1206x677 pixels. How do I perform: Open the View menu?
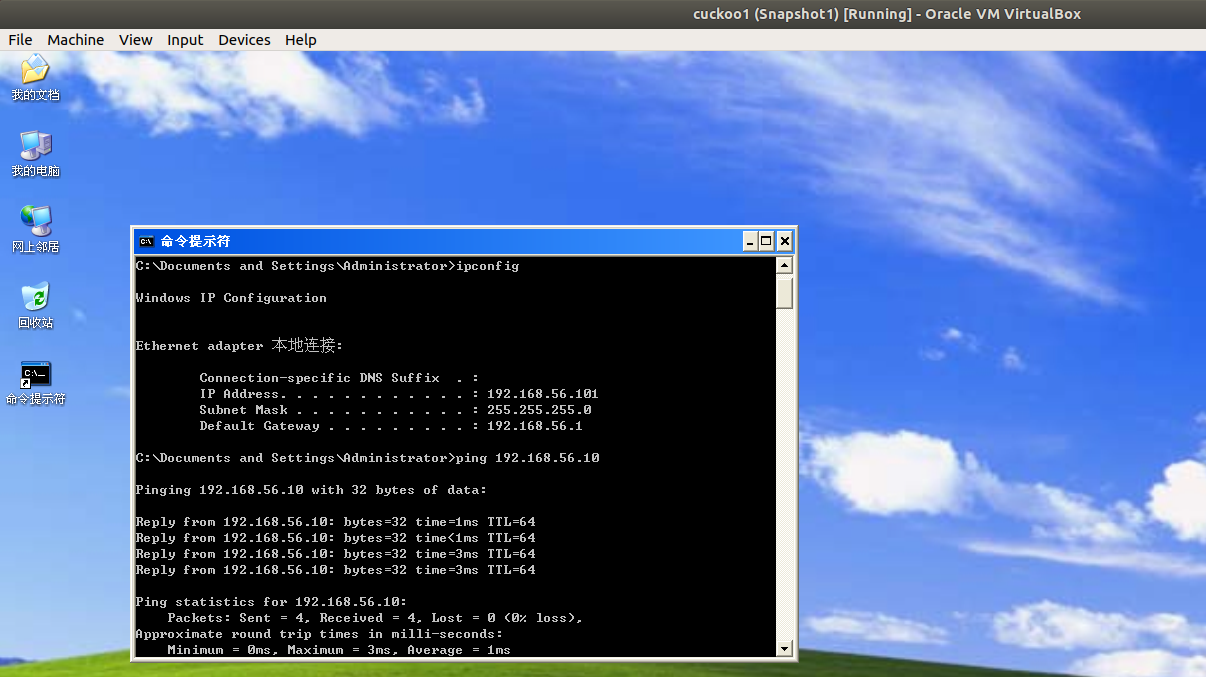pos(135,40)
